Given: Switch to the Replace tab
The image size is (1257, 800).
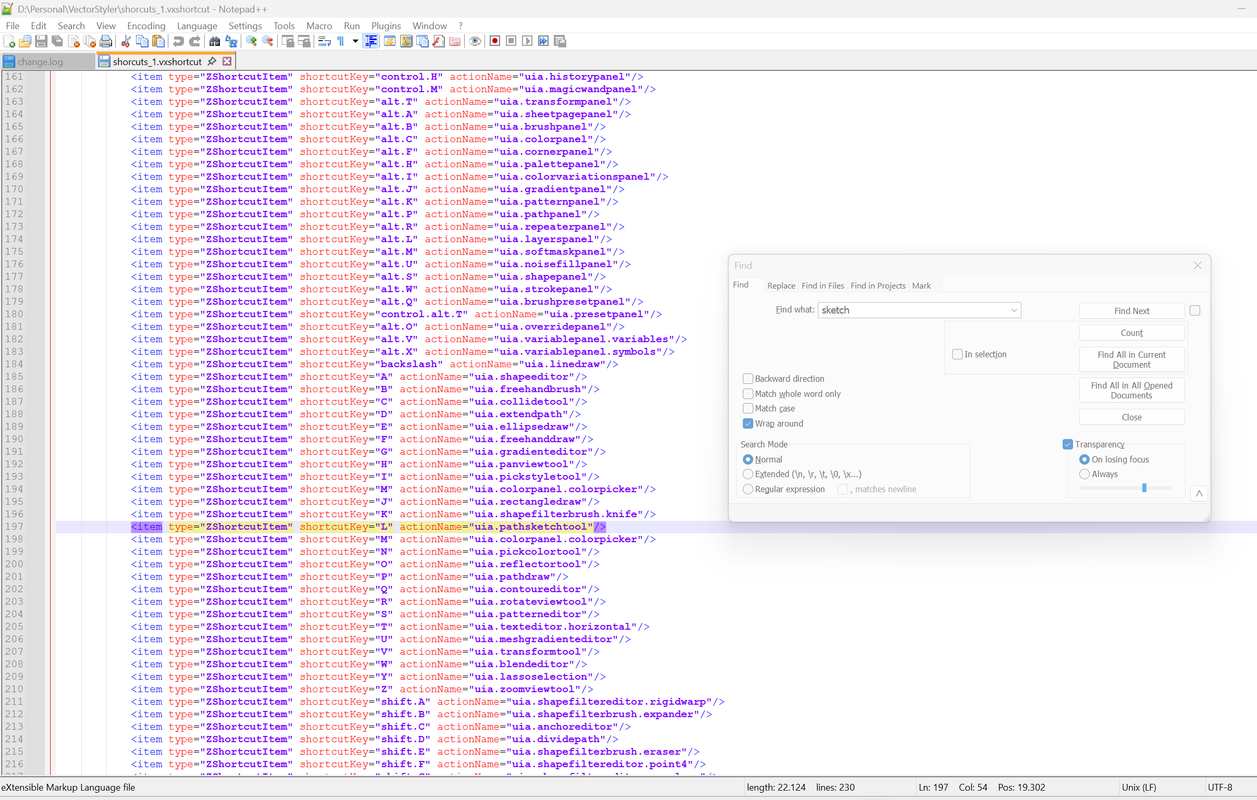Looking at the screenshot, I should pos(781,286).
